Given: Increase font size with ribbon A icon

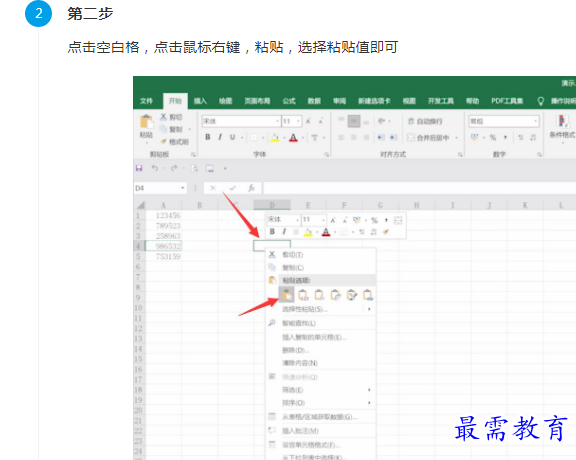Looking at the screenshot, I should [x=309, y=121].
